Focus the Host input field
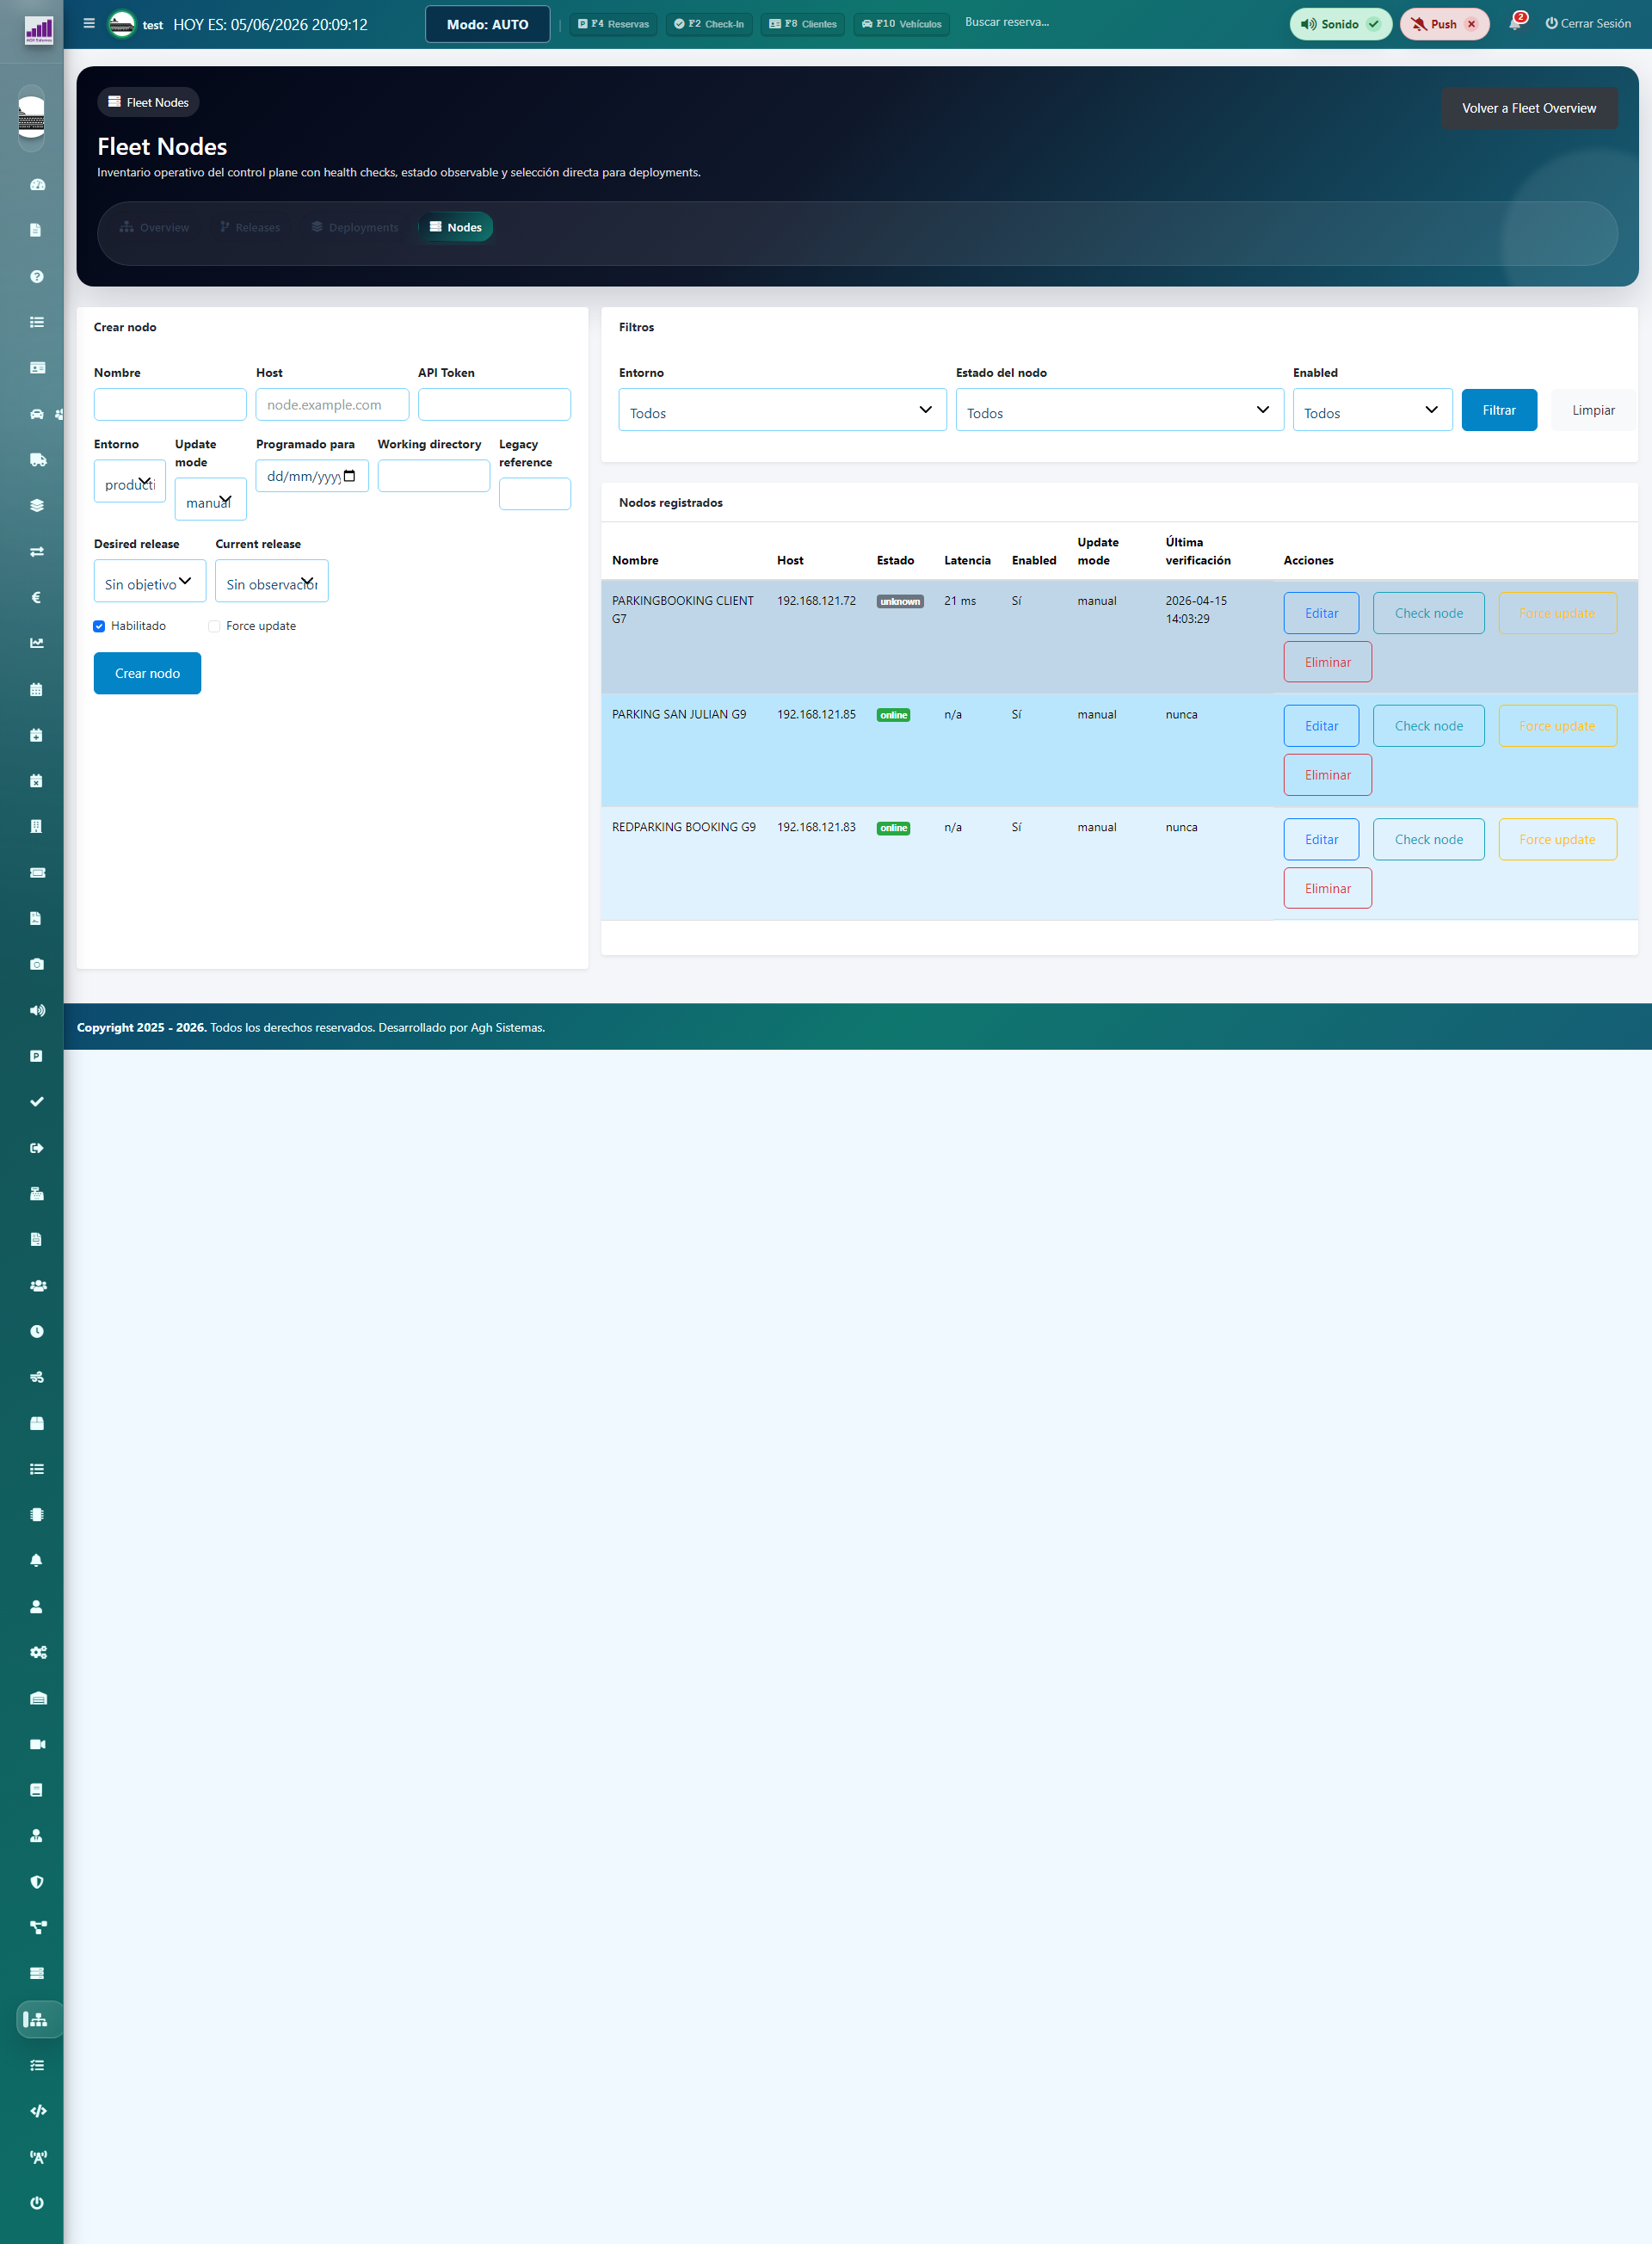 click(332, 404)
